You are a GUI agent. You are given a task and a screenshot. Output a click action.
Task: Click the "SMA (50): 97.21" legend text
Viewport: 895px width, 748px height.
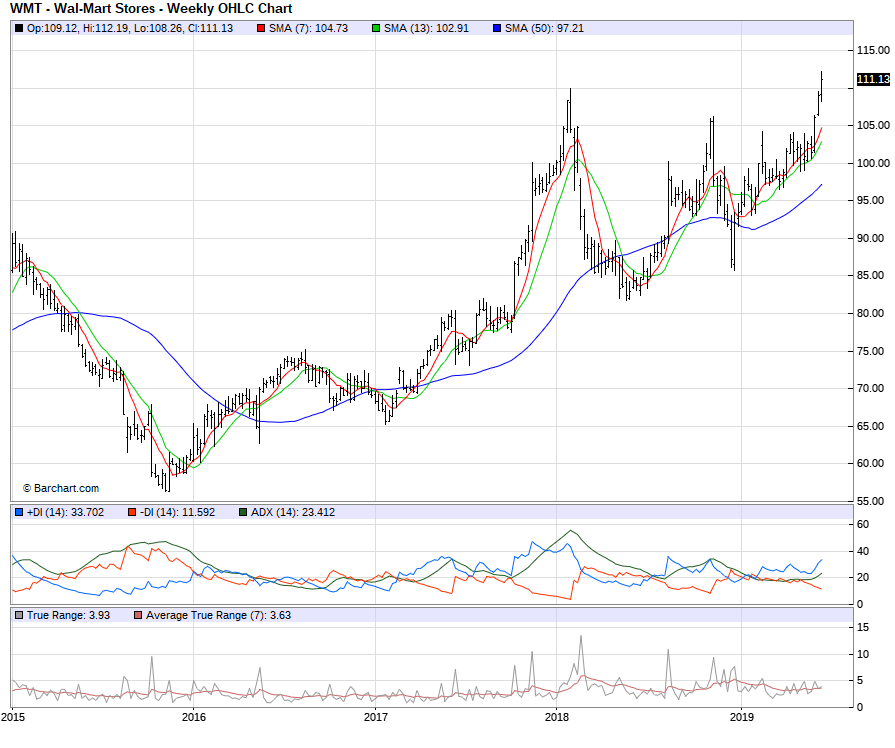point(545,28)
